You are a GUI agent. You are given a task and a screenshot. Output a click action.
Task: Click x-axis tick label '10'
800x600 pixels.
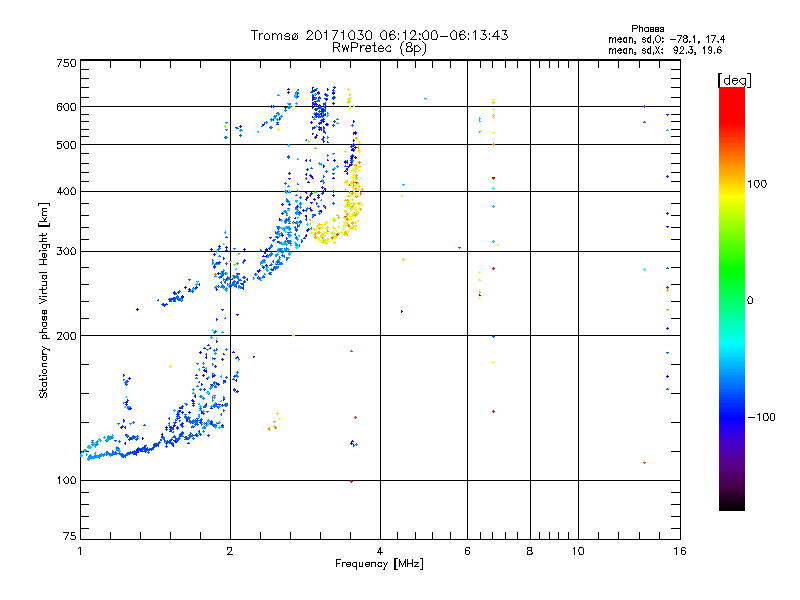578,551
